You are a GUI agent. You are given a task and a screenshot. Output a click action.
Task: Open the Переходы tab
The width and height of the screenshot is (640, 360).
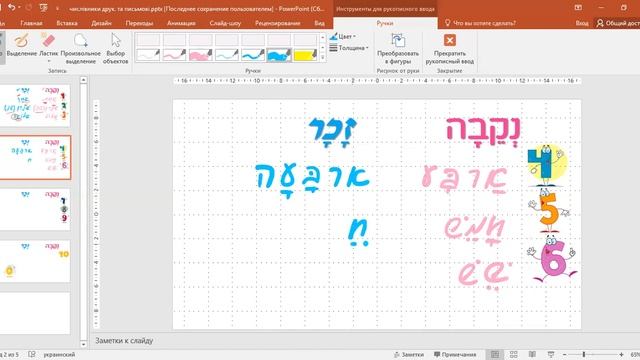click(139, 23)
